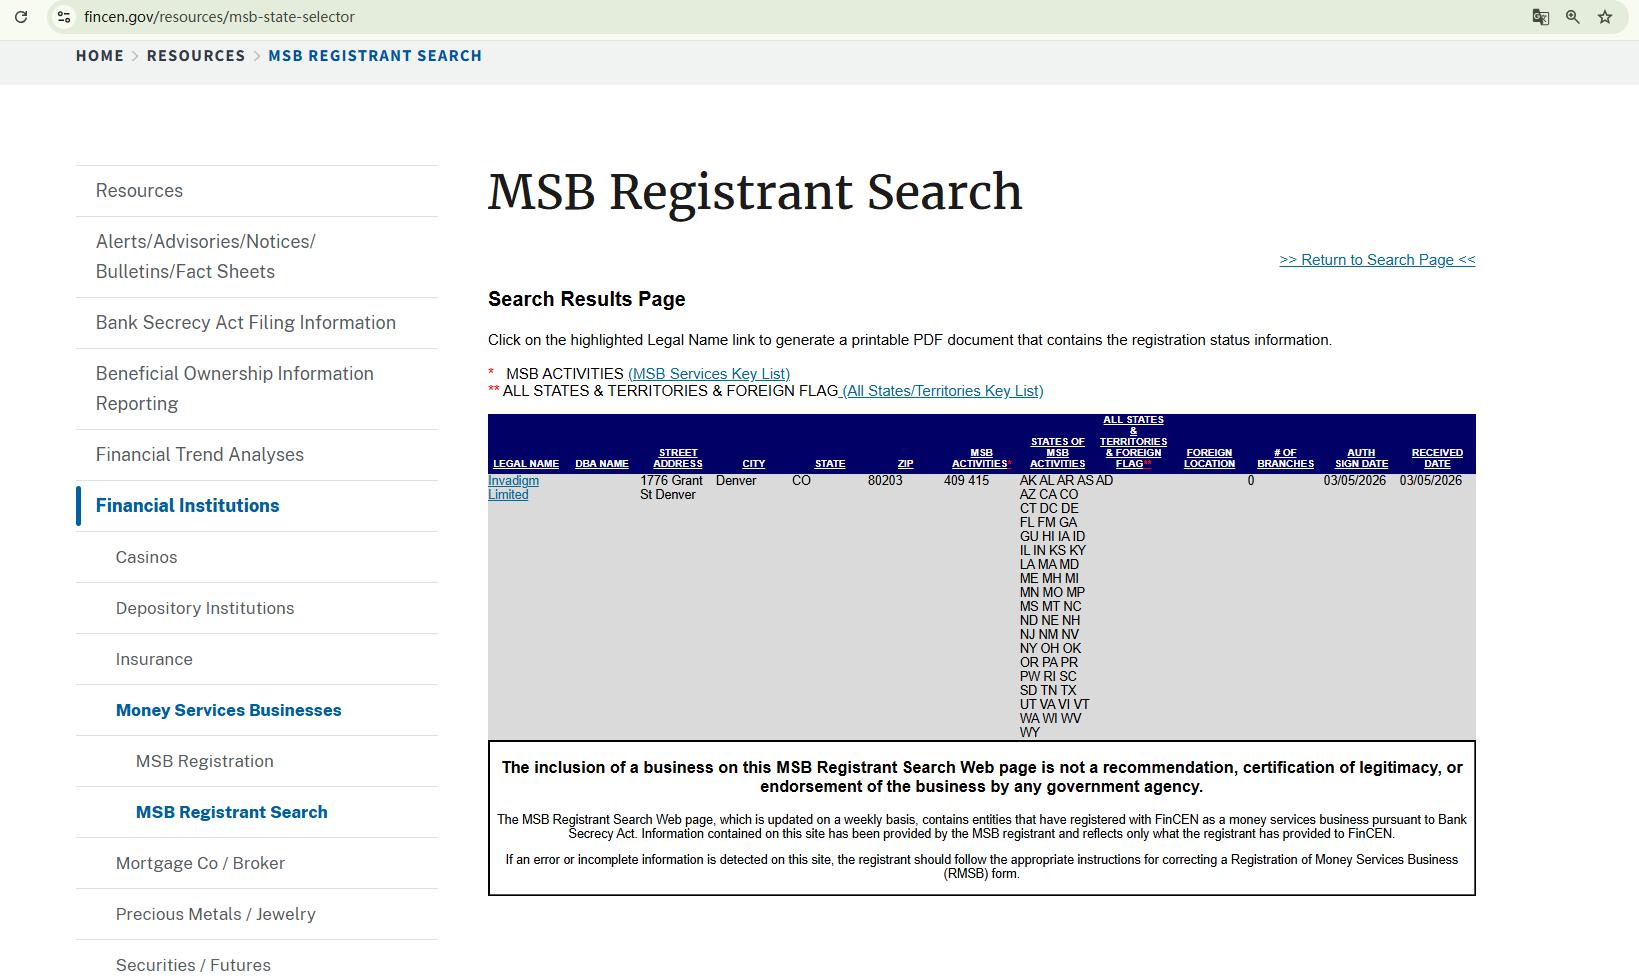Screen dimensions: 1639x979
Task: Click the street address '1776 Grant St Denver'
Action: [x=672, y=488]
